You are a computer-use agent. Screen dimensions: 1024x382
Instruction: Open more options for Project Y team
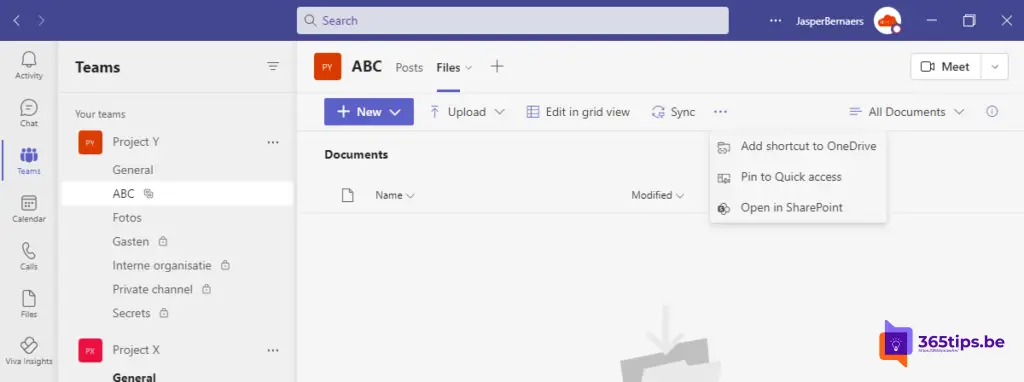(273, 142)
